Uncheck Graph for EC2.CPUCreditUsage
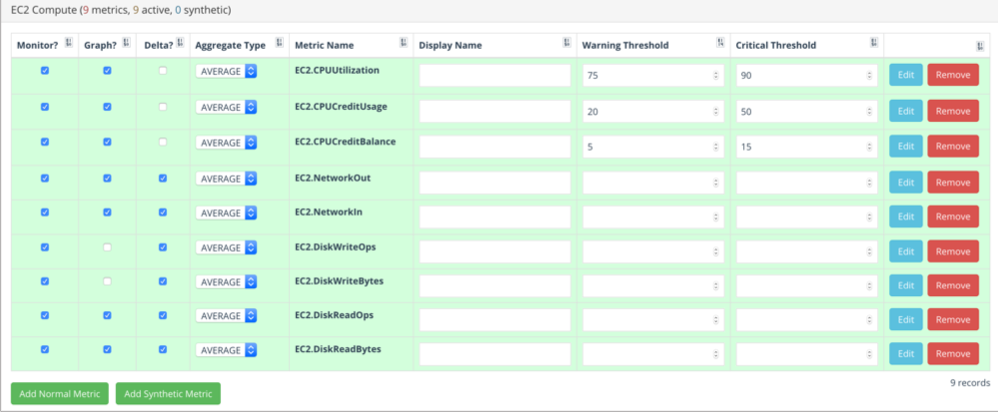This screenshot has width=998, height=412. click(x=107, y=107)
